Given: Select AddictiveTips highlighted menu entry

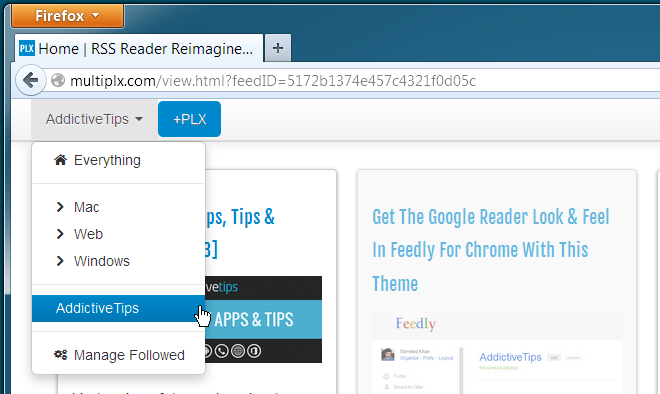Looking at the screenshot, I should pos(118,308).
